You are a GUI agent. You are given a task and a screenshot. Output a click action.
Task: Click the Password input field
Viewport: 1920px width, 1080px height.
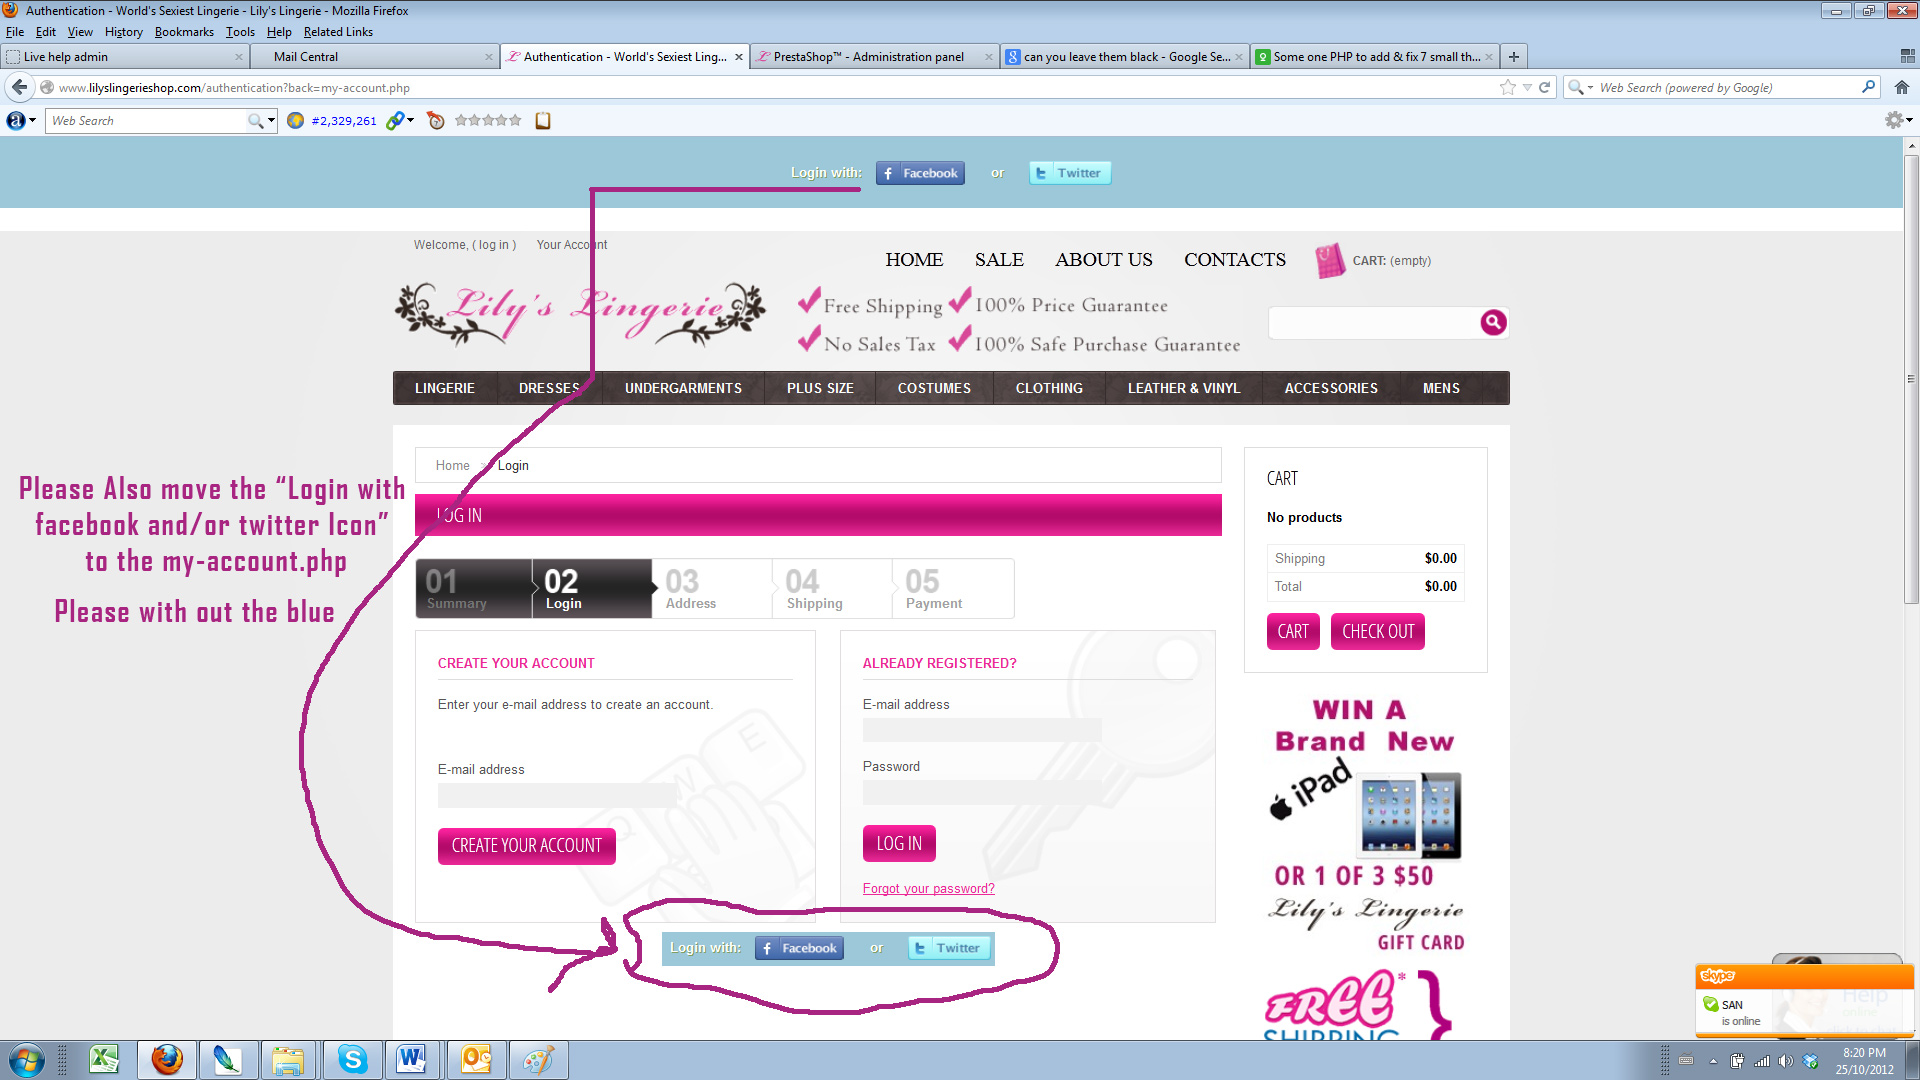point(981,793)
